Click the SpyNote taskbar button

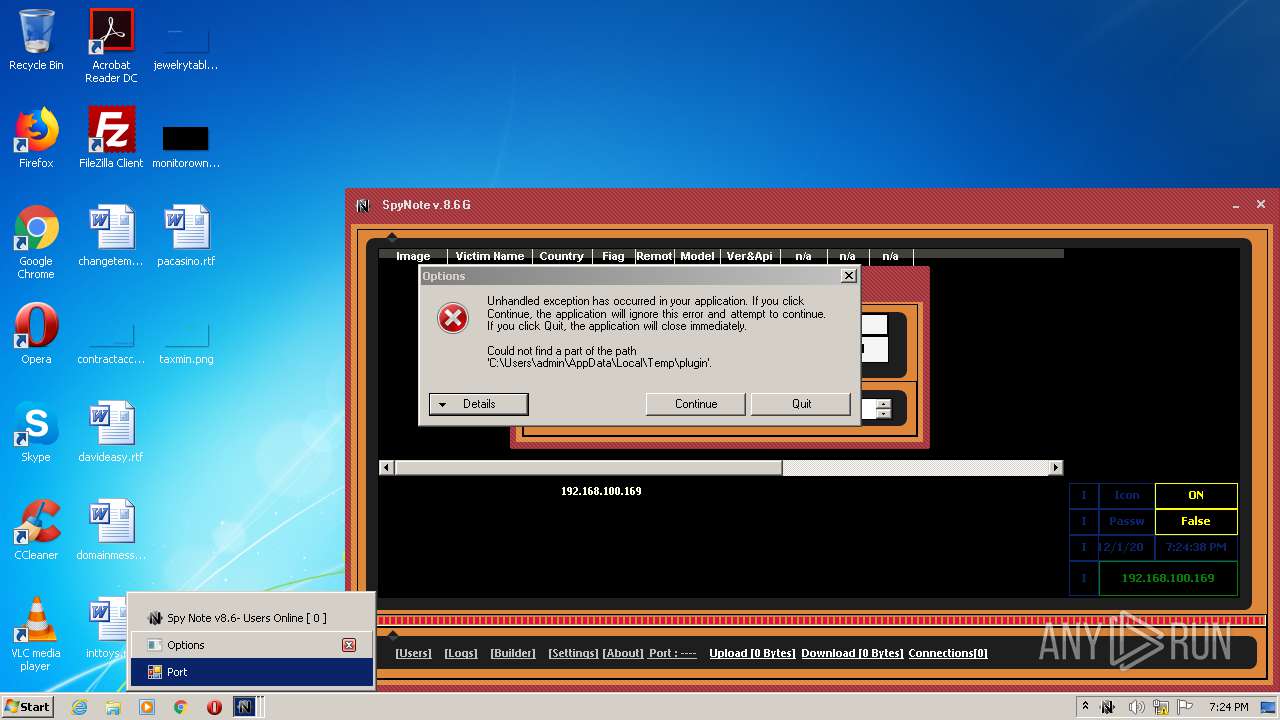click(245, 707)
